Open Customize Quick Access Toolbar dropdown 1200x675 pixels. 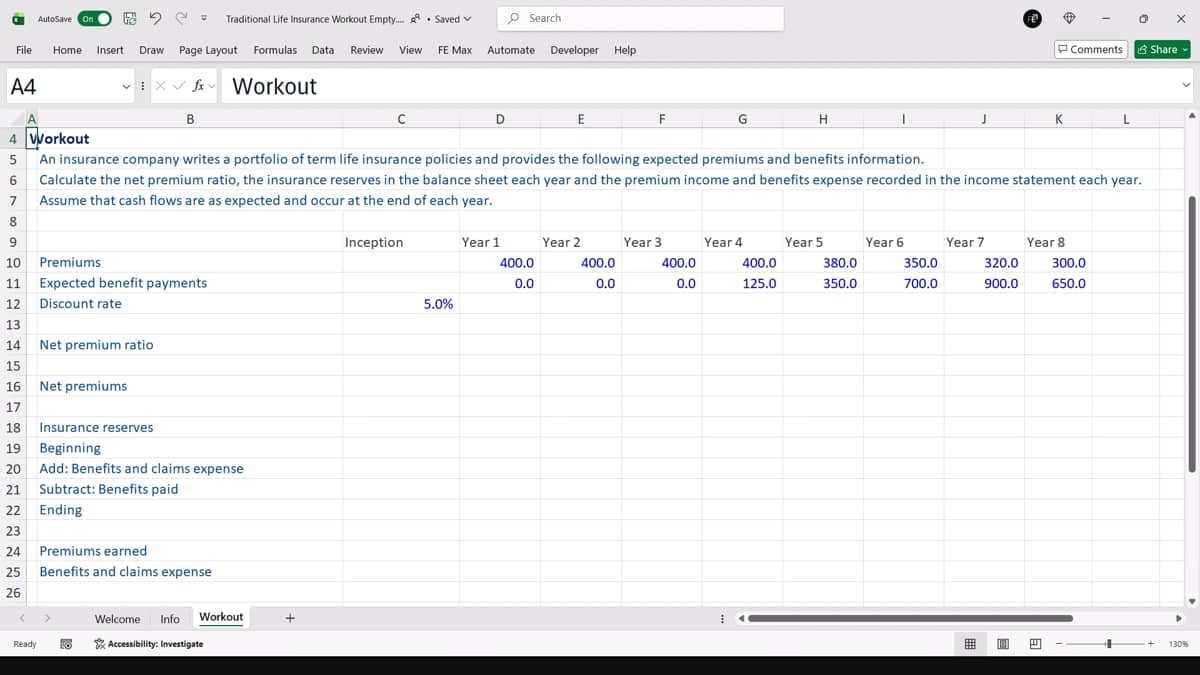coord(204,18)
